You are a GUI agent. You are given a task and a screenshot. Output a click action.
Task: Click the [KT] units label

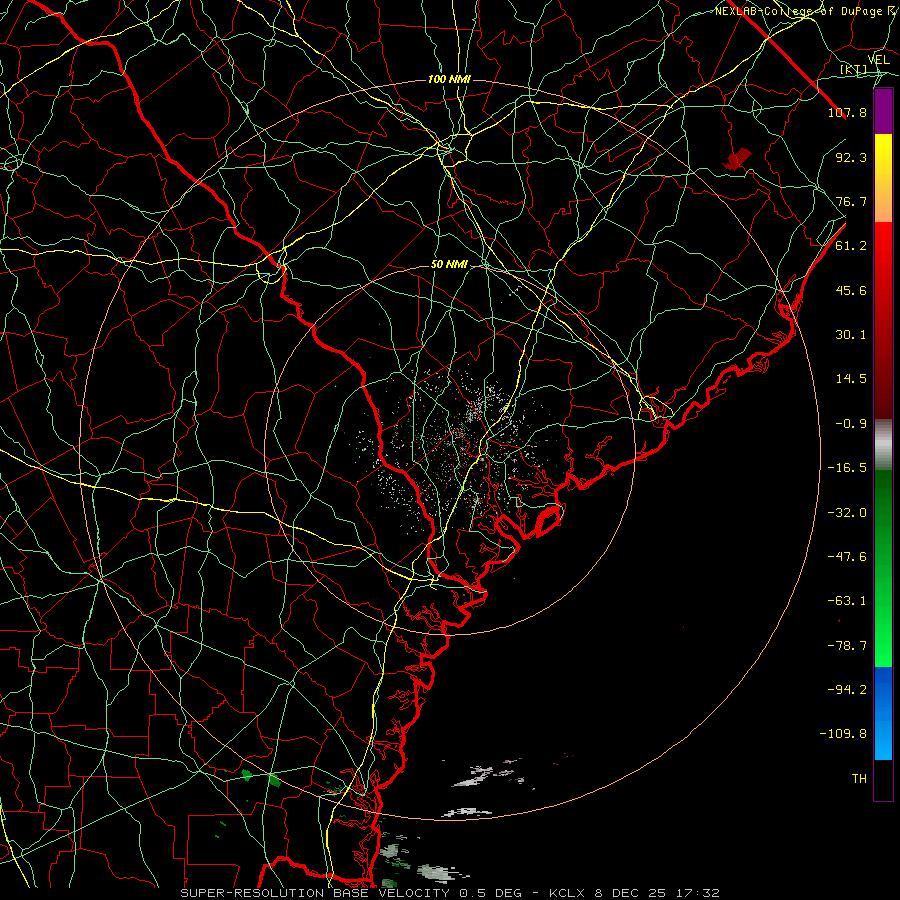pos(854,70)
